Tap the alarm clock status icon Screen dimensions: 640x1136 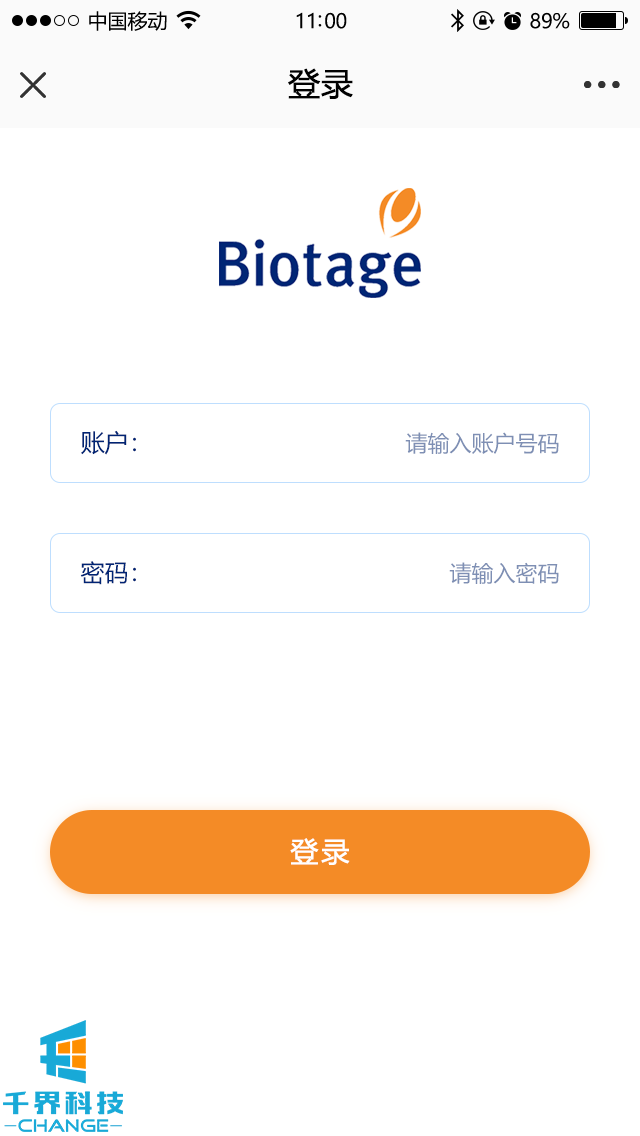click(x=512, y=21)
